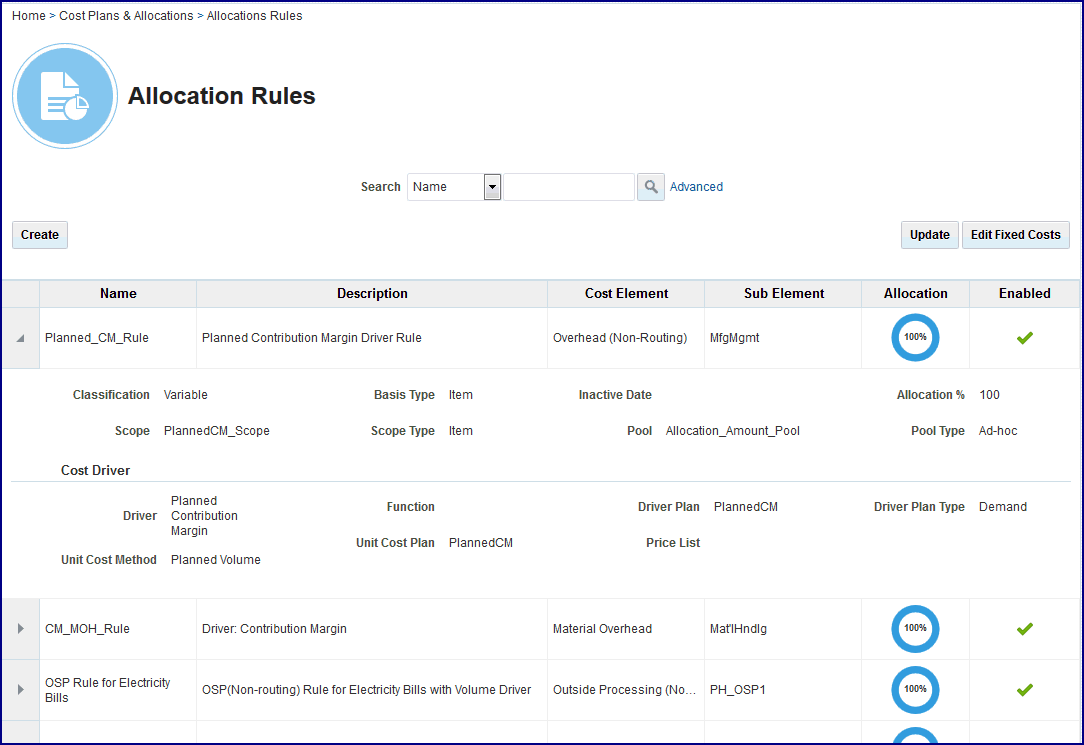The image size is (1084, 745).
Task: Click the Cost Driver section heading
Action: [95, 470]
